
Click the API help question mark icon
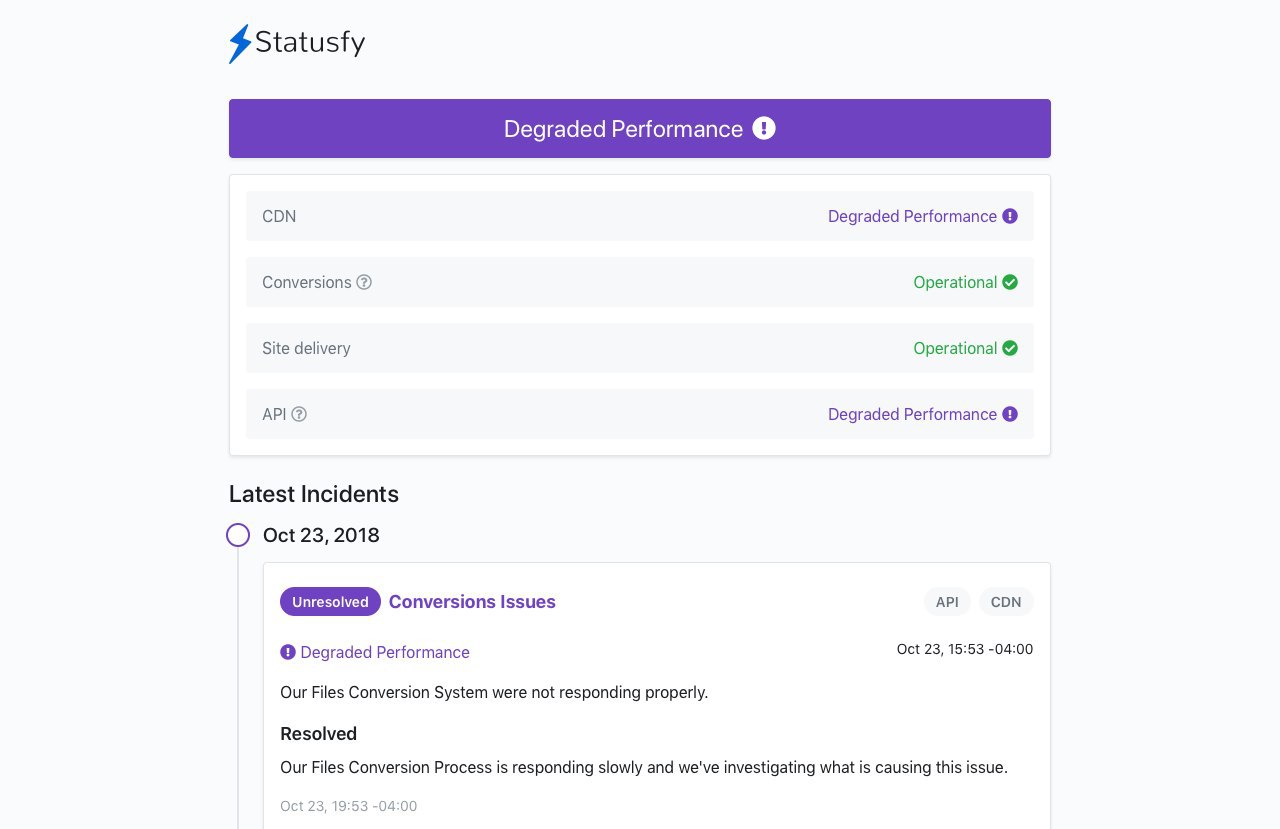click(299, 414)
